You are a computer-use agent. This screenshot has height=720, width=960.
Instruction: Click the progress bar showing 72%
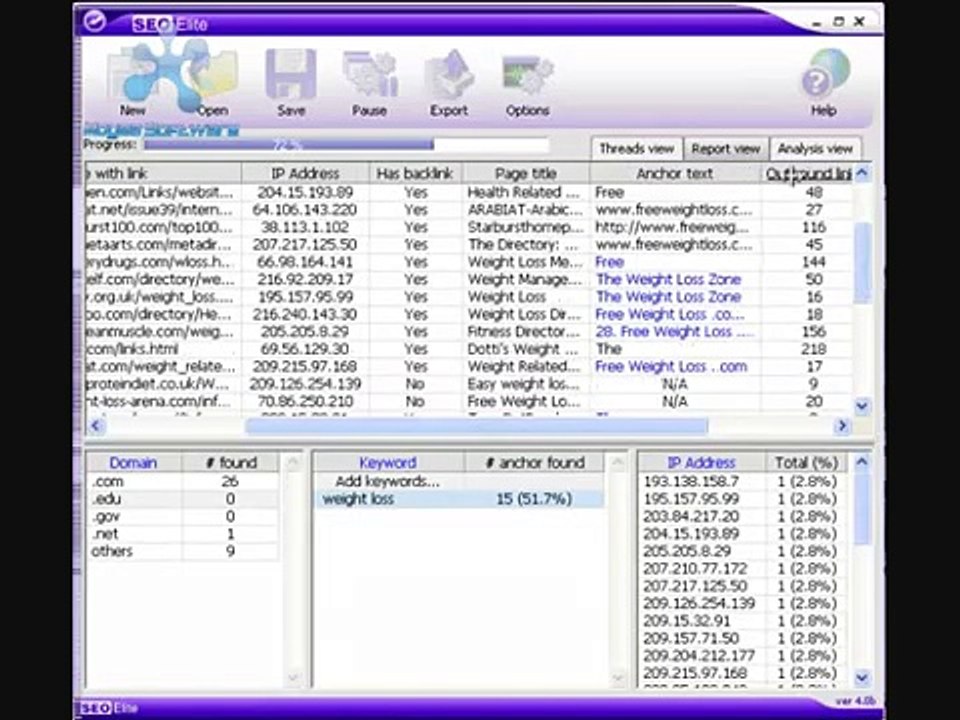tap(346, 145)
